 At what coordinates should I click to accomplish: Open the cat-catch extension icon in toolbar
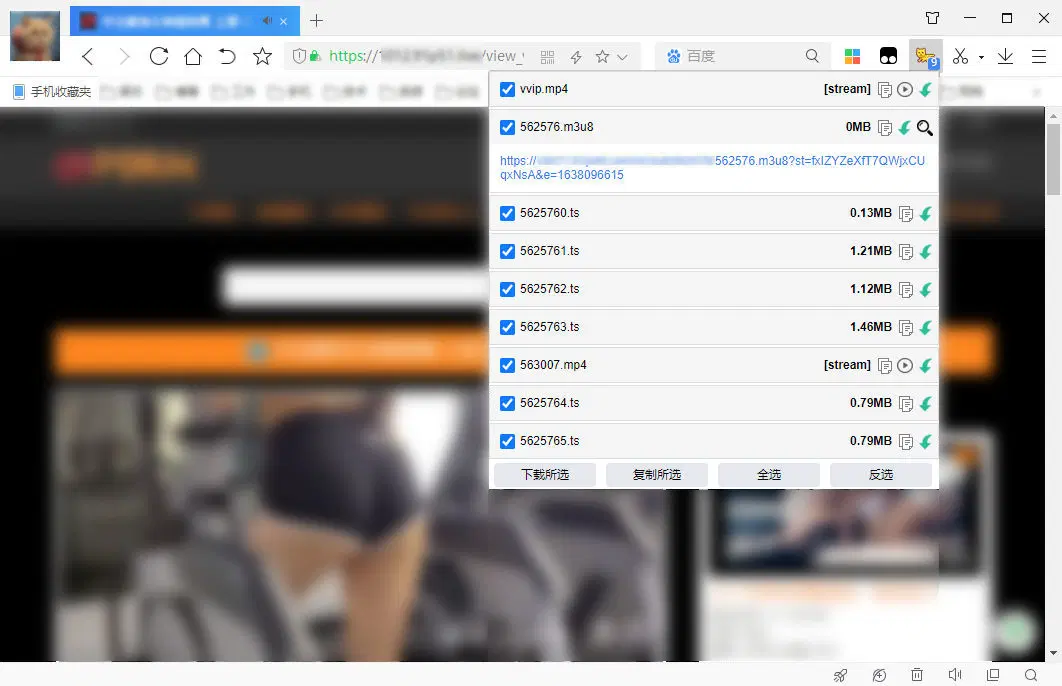(x=925, y=56)
